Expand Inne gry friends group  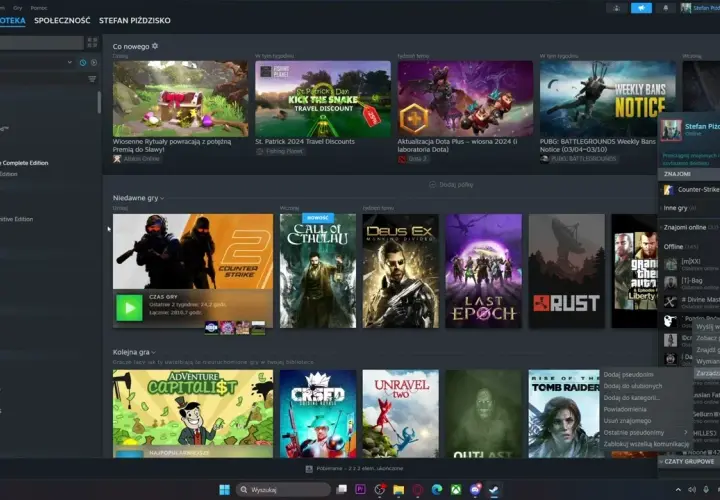(x=690, y=208)
